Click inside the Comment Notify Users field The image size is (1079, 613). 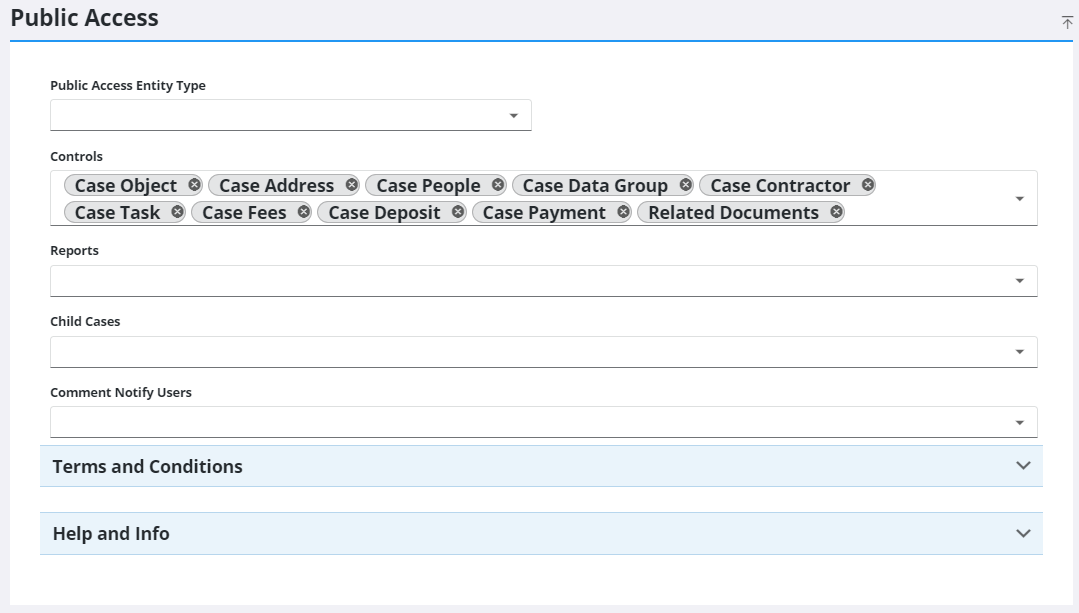pyautogui.click(x=500, y=422)
